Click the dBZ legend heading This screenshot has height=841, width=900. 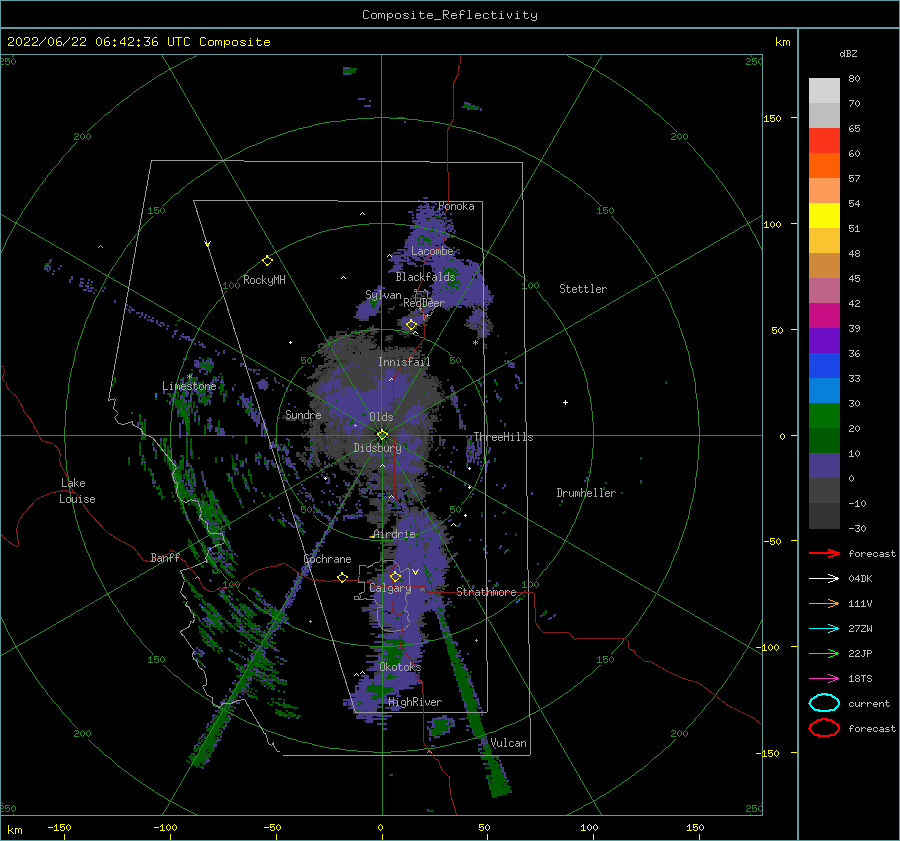(848, 53)
